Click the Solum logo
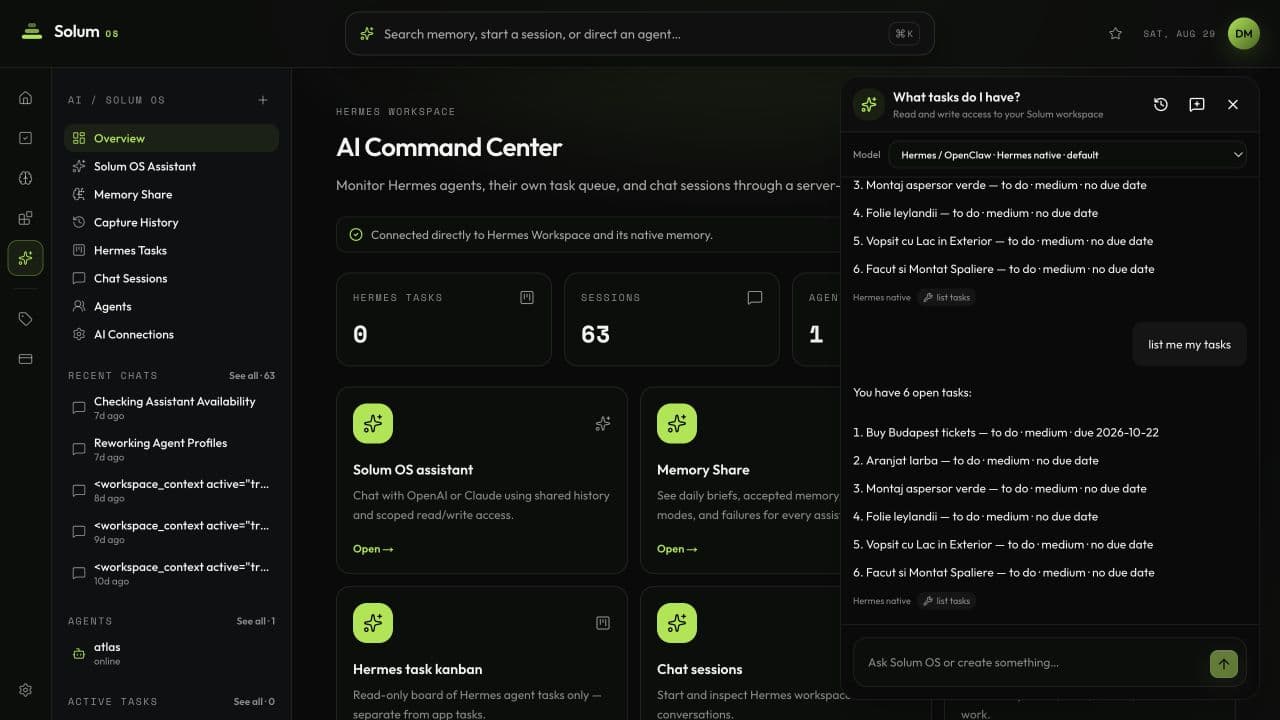1280x720 pixels. click(69, 32)
